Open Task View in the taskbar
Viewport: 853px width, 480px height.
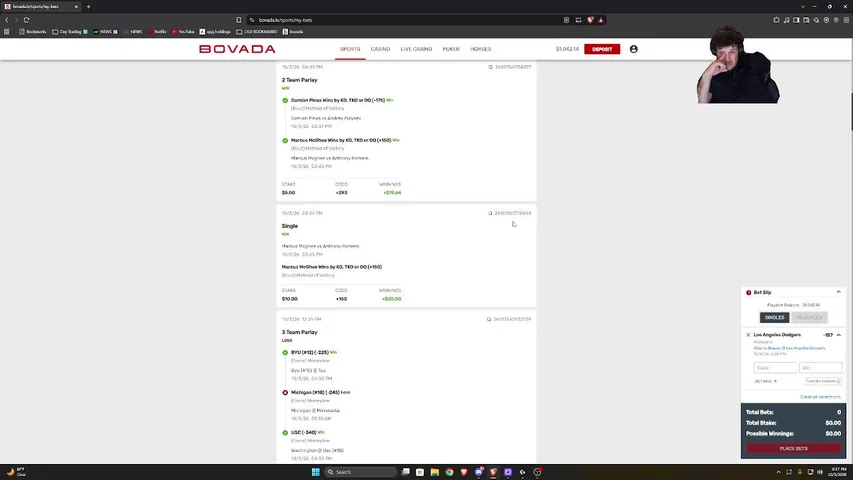click(405, 472)
